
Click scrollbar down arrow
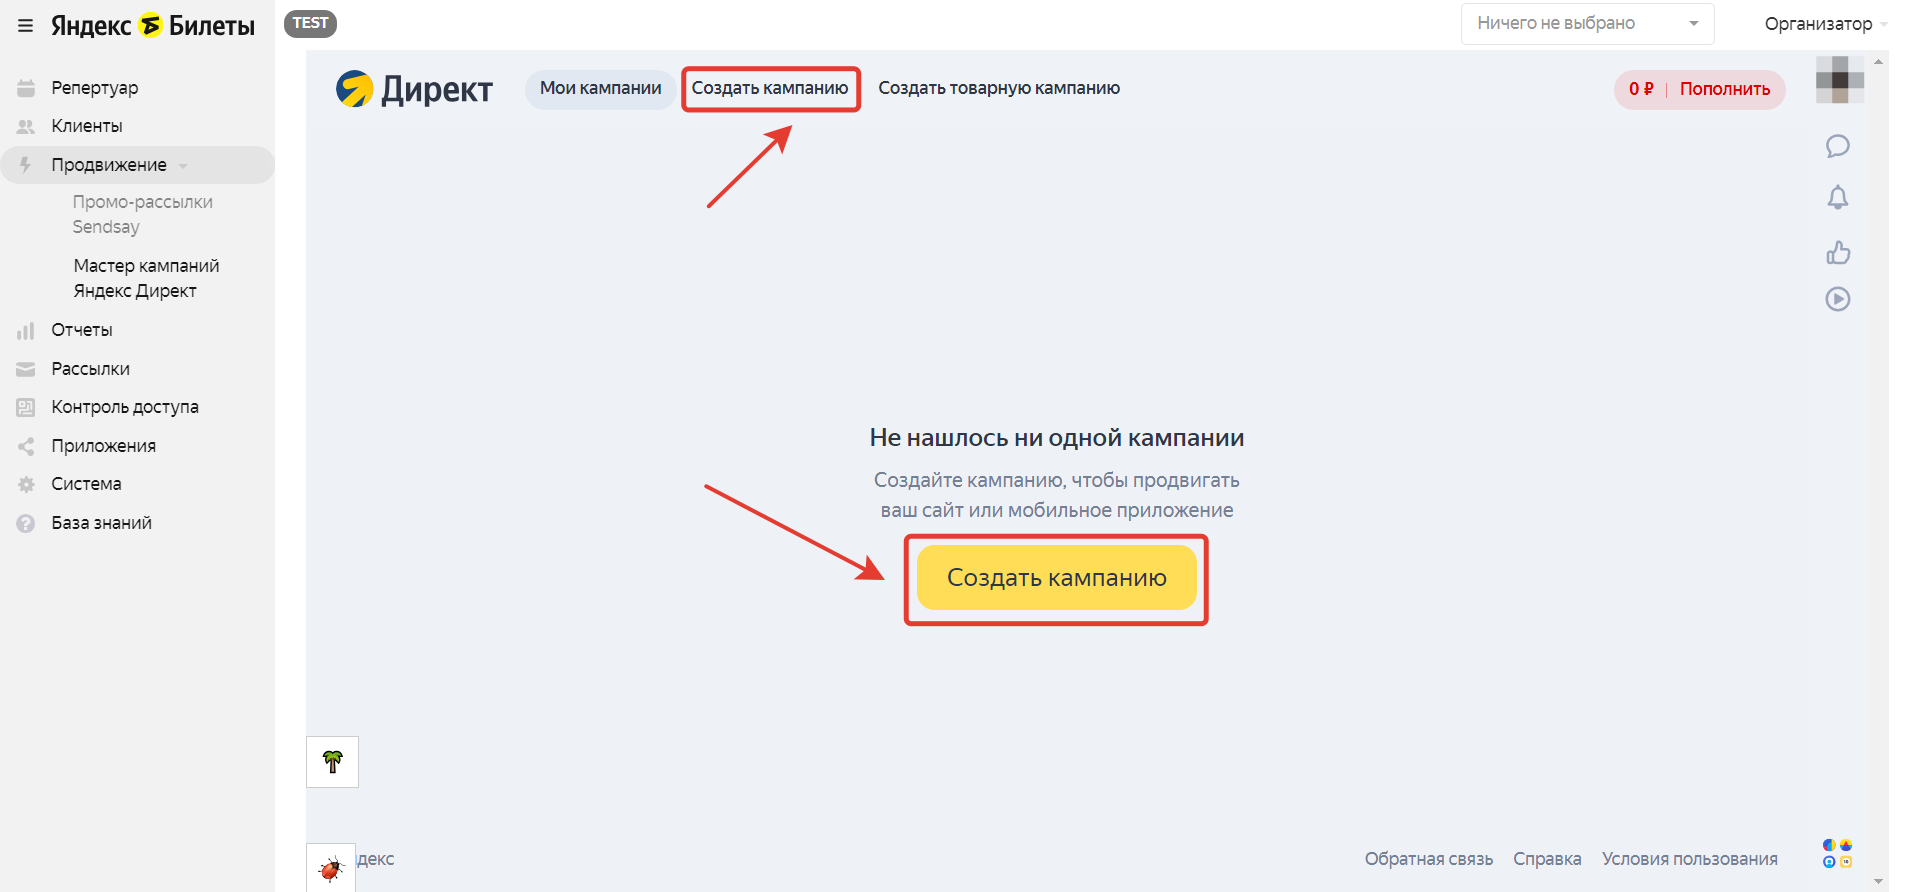1880,882
